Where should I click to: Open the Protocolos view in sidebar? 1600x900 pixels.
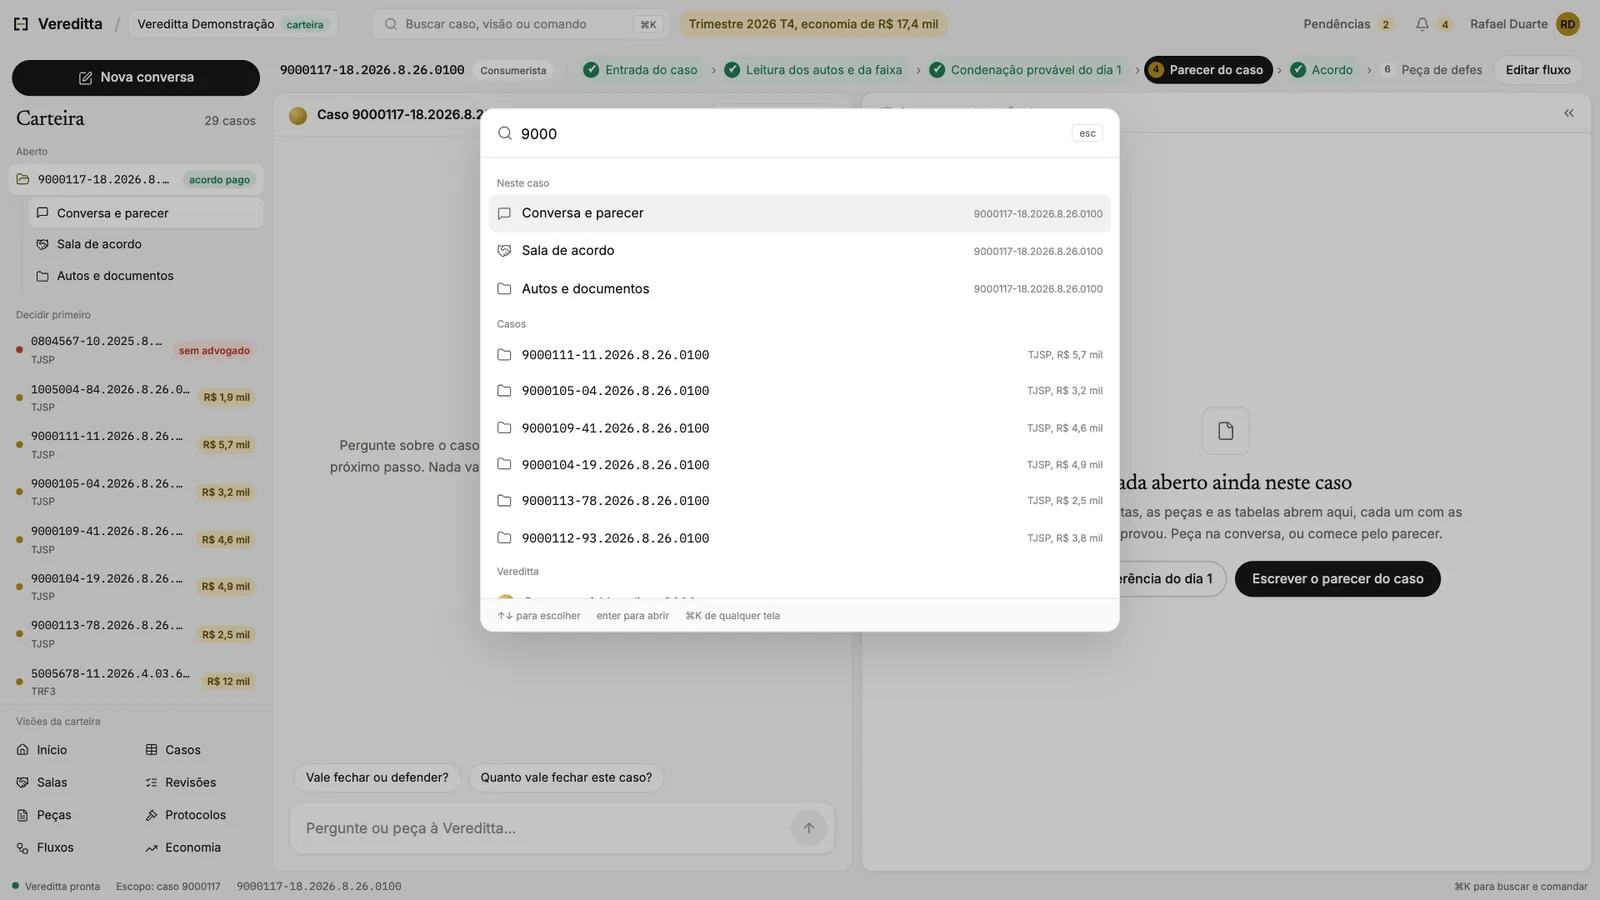tap(186, 815)
